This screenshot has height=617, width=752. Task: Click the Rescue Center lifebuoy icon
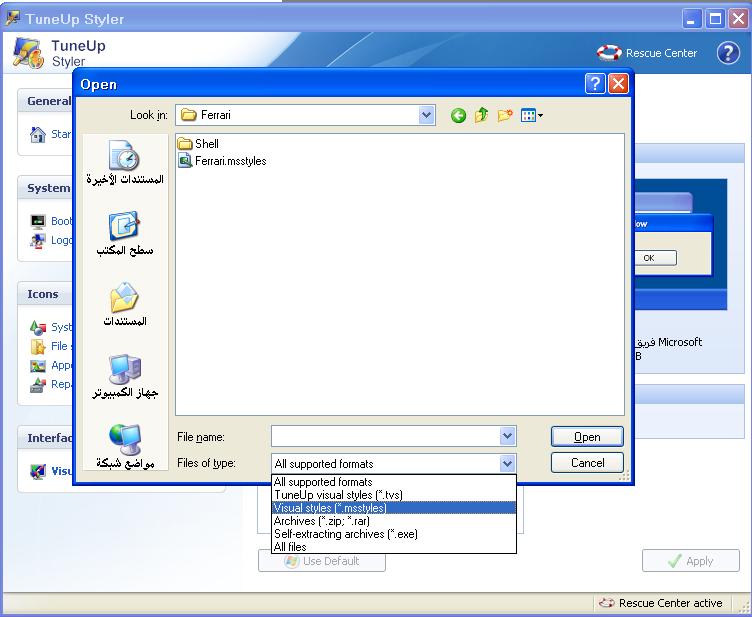pyautogui.click(x=609, y=53)
